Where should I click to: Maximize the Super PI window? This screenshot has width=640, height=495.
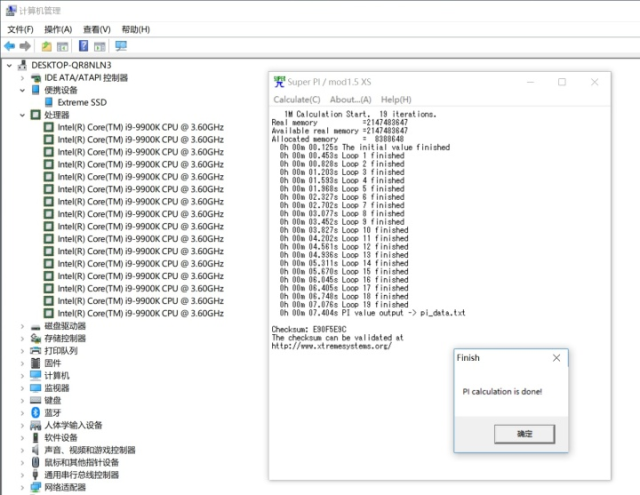tap(562, 82)
